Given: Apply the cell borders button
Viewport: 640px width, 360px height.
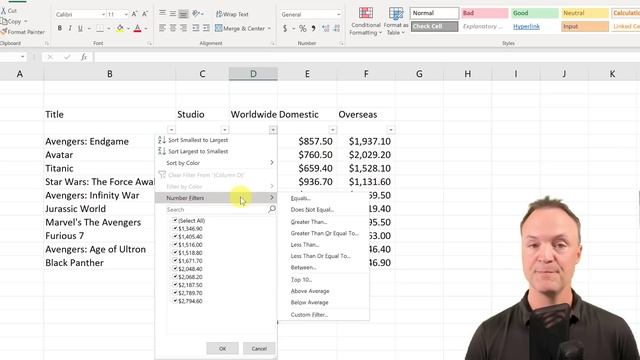Looking at the screenshot, I should pos(100,28).
